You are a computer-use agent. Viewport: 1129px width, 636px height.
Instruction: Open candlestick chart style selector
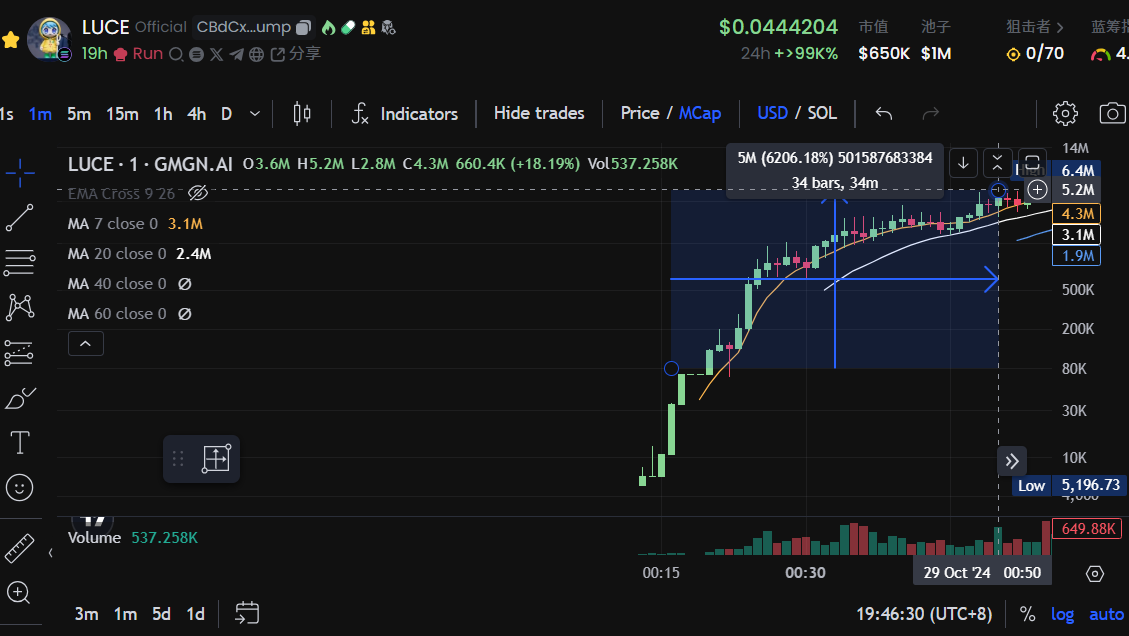pyautogui.click(x=302, y=113)
